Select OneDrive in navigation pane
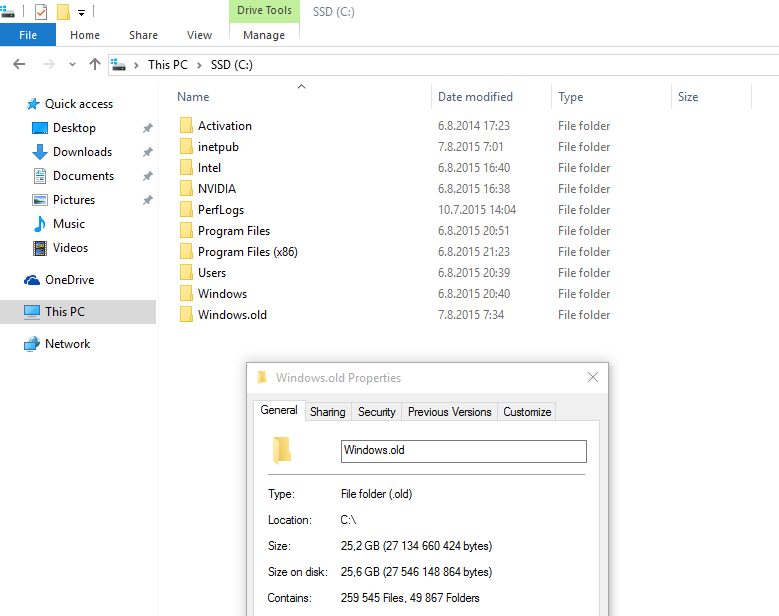Image resolution: width=779 pixels, height=616 pixels. tap(70, 280)
